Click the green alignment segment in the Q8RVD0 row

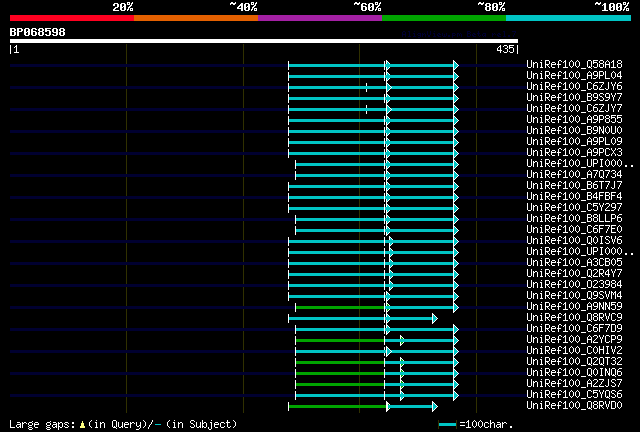coord(338,407)
